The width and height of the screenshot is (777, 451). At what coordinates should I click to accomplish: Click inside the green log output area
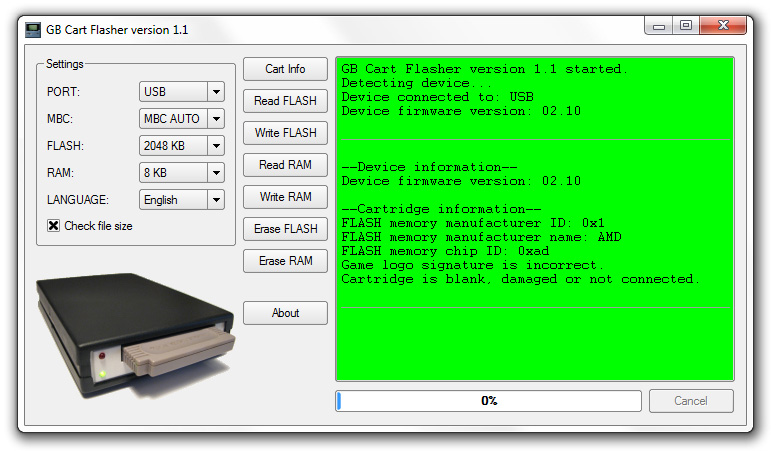(534, 330)
